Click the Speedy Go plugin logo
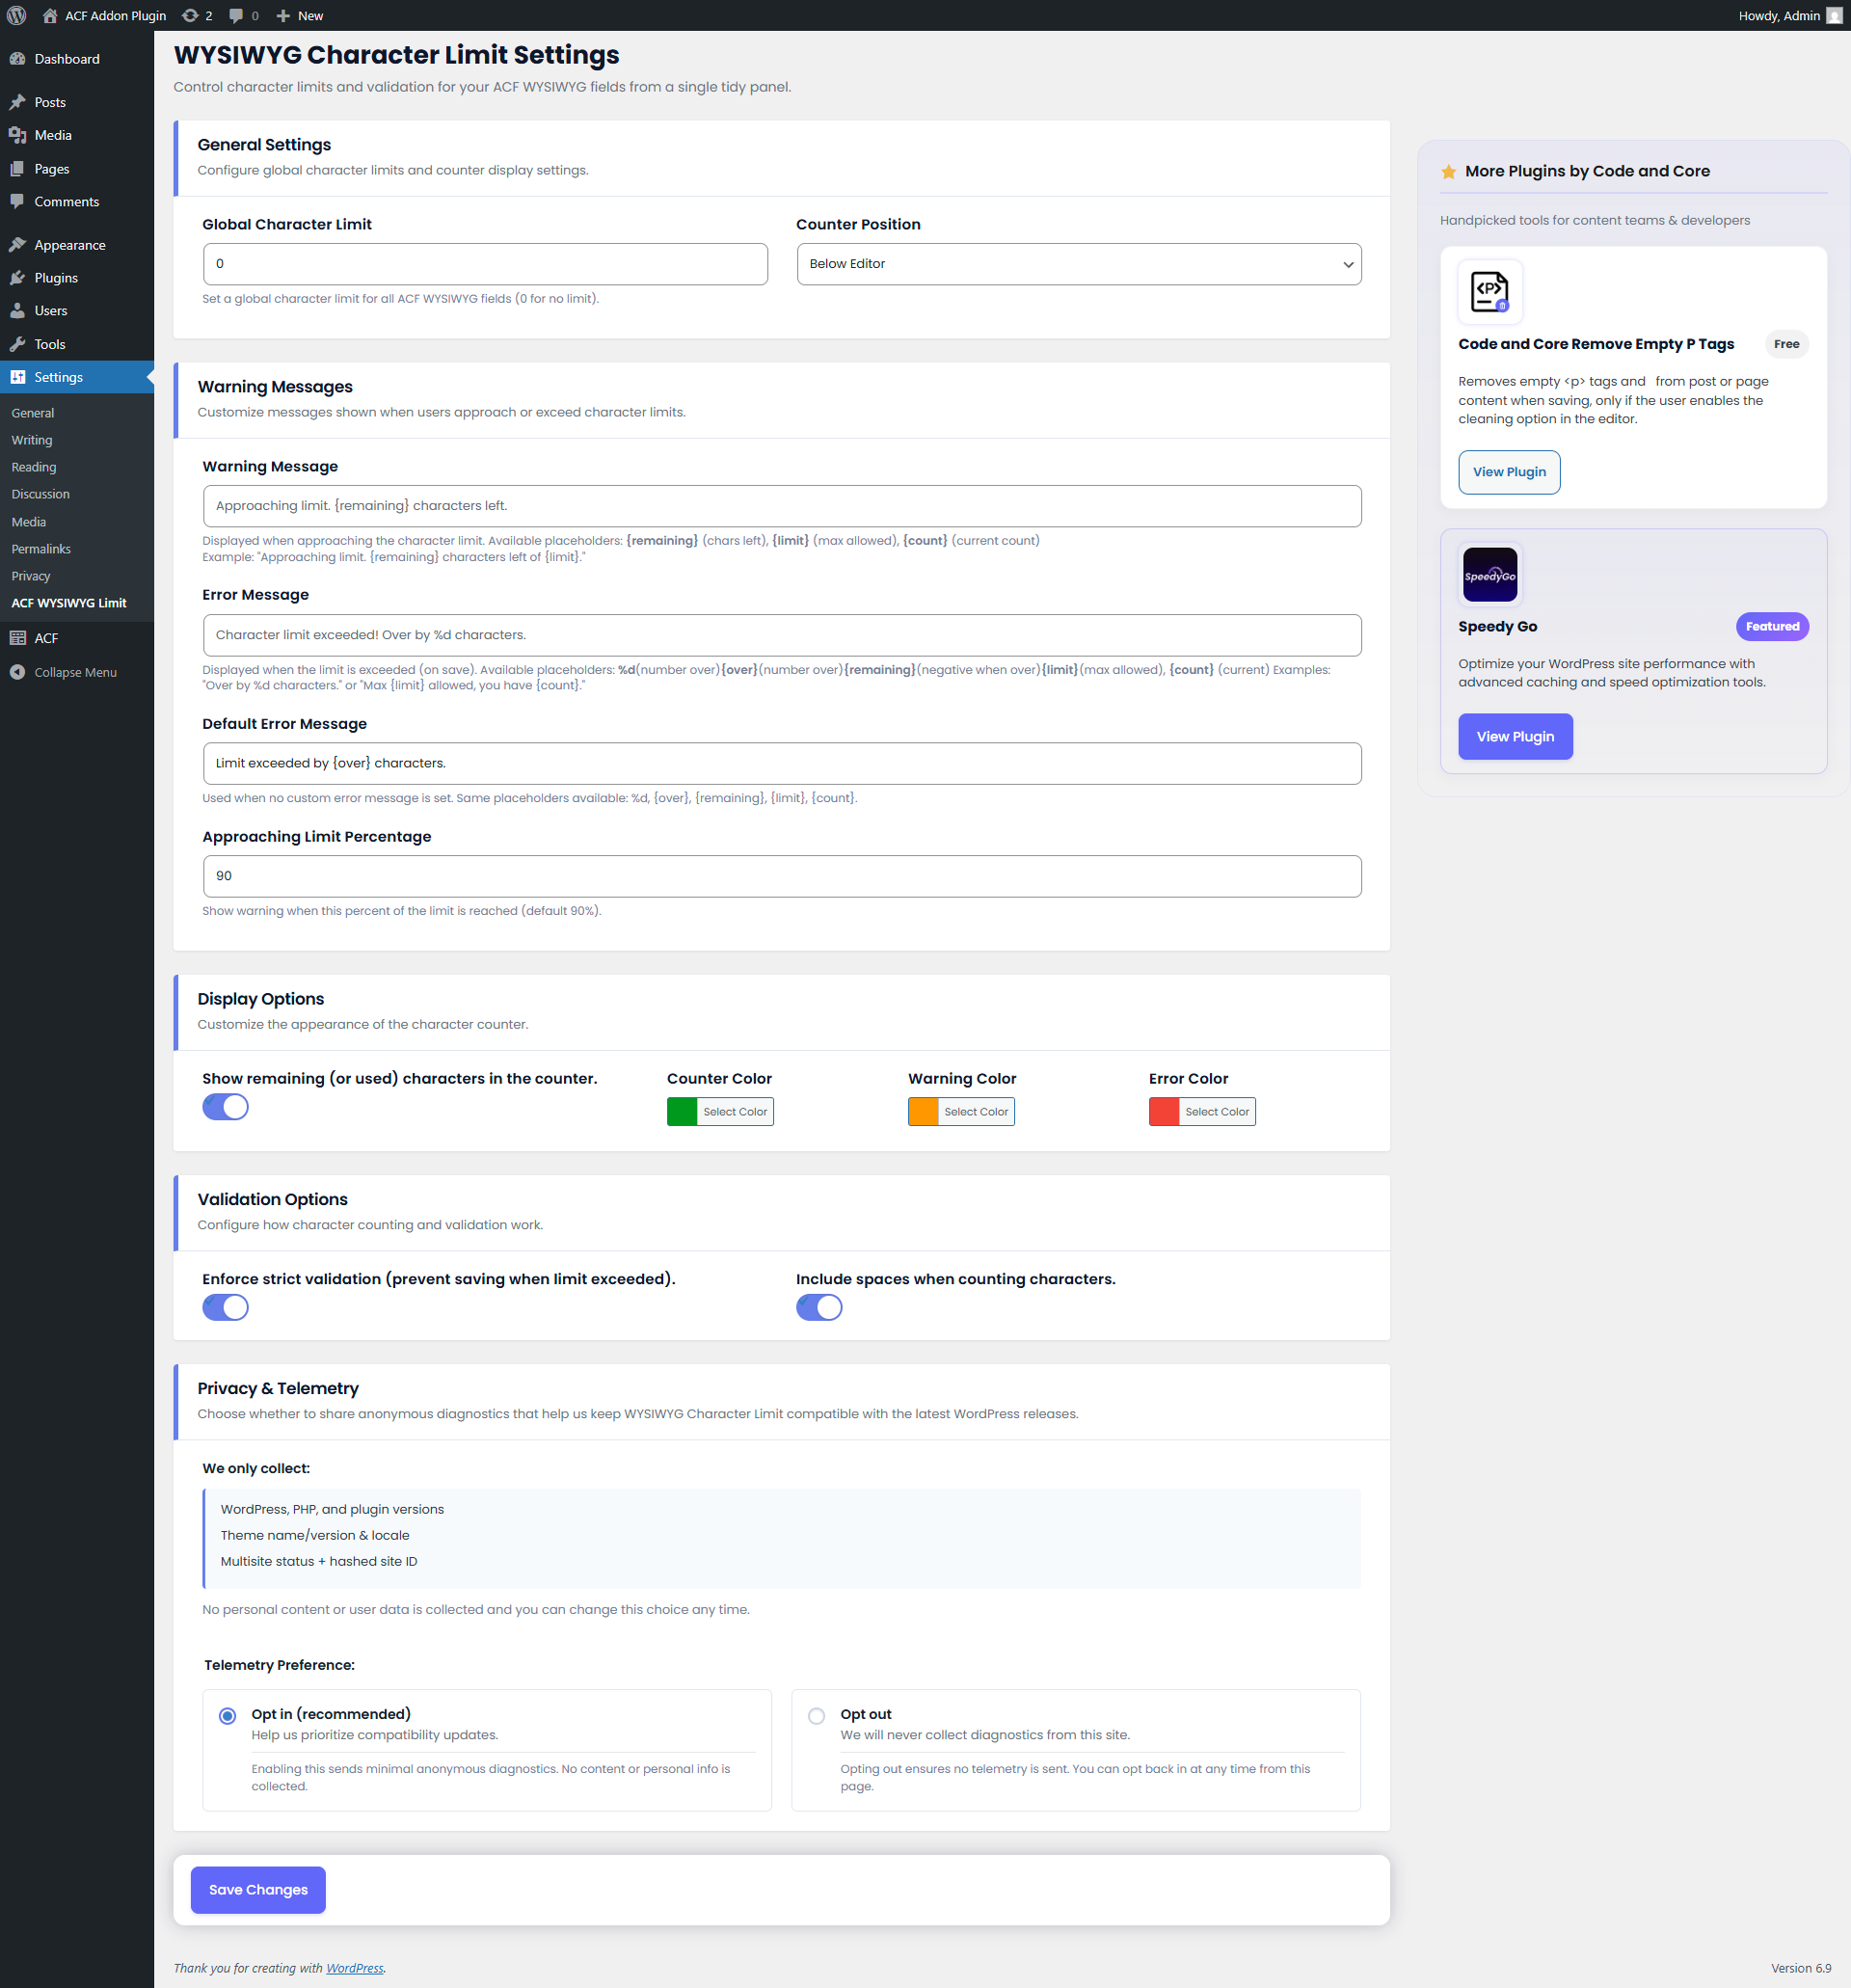Image resolution: width=1851 pixels, height=1988 pixels. (x=1489, y=575)
